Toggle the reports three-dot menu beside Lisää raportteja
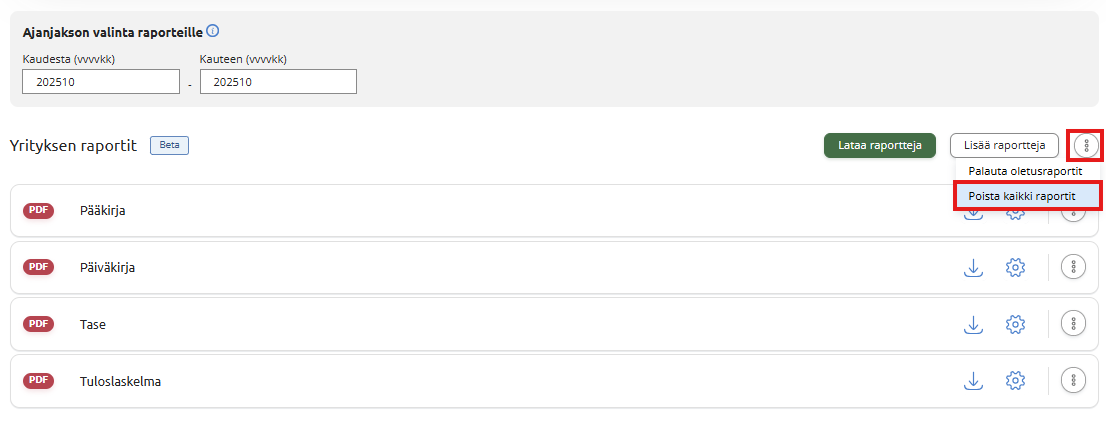The height and width of the screenshot is (422, 1106). coord(1086,146)
